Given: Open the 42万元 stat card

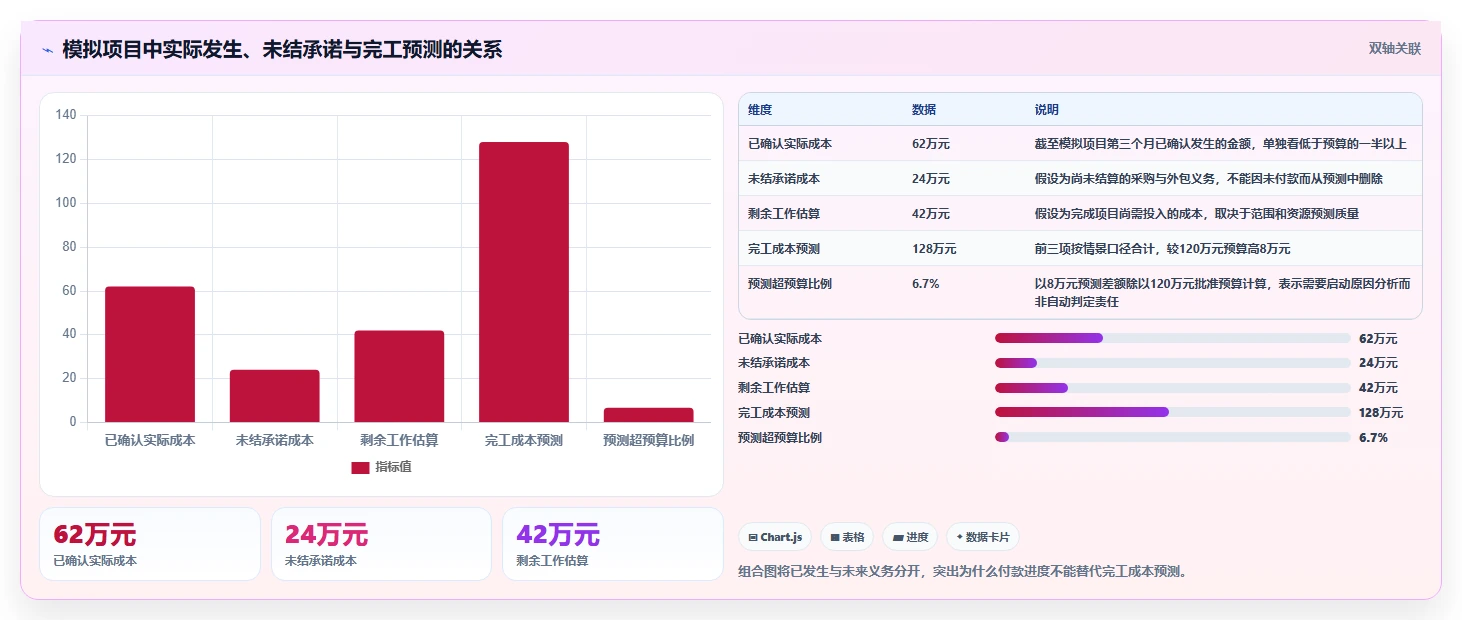Looking at the screenshot, I should click(x=612, y=544).
